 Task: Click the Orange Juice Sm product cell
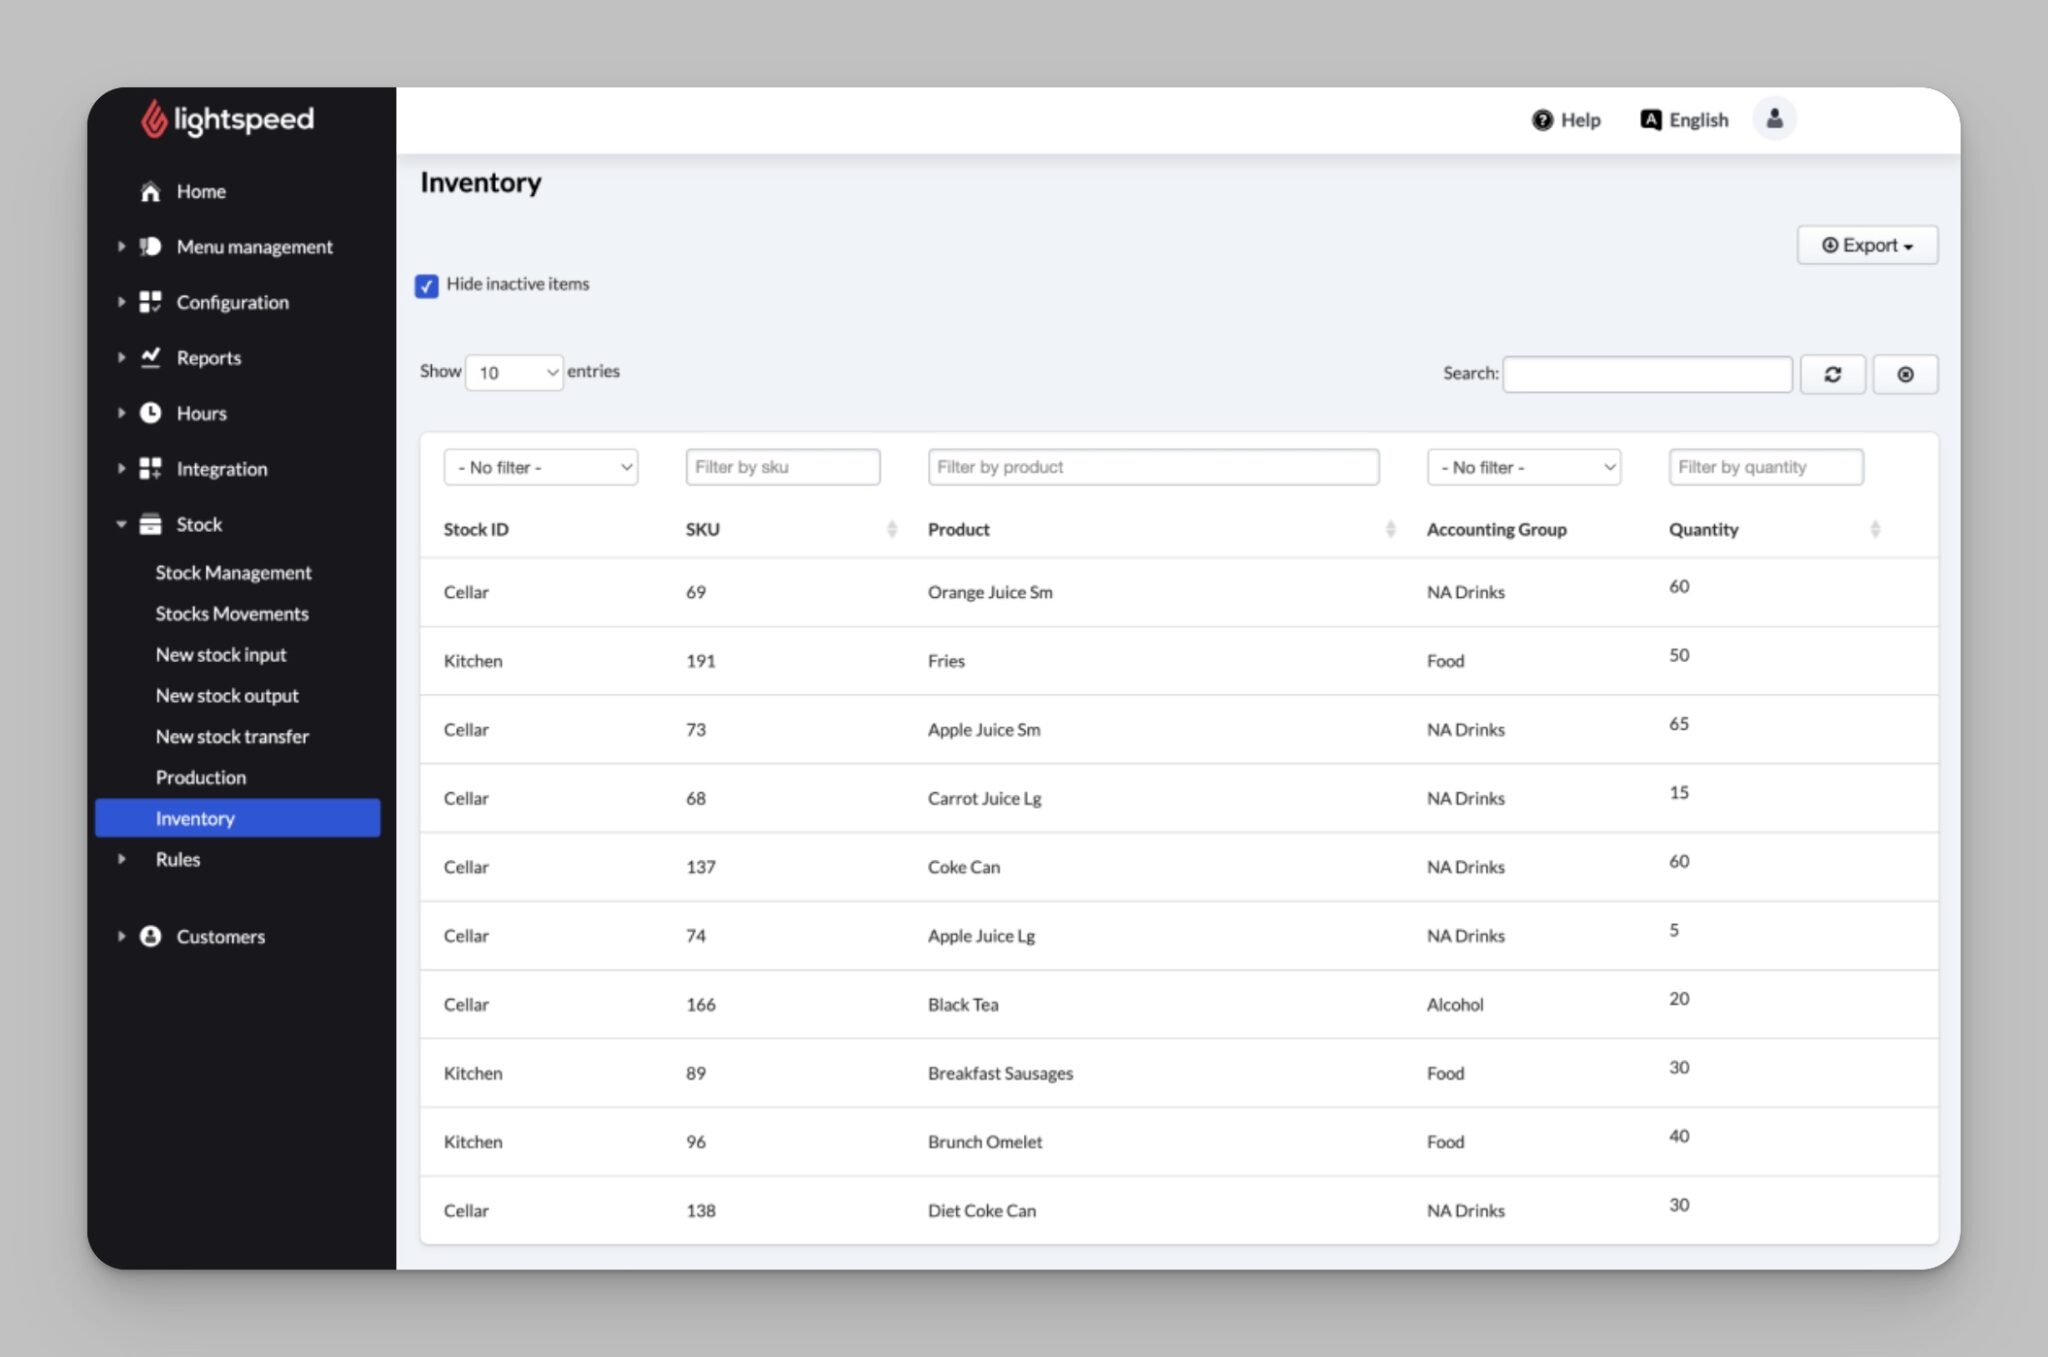[x=990, y=592]
